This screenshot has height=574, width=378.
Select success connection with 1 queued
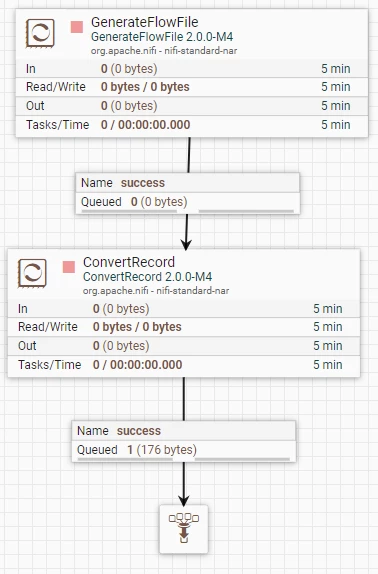pos(184,441)
